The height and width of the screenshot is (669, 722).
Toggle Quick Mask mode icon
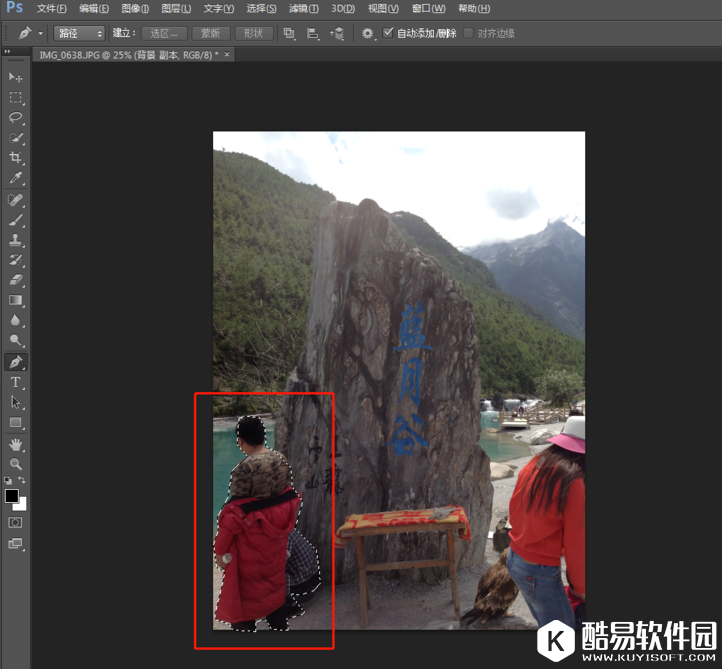(x=16, y=522)
